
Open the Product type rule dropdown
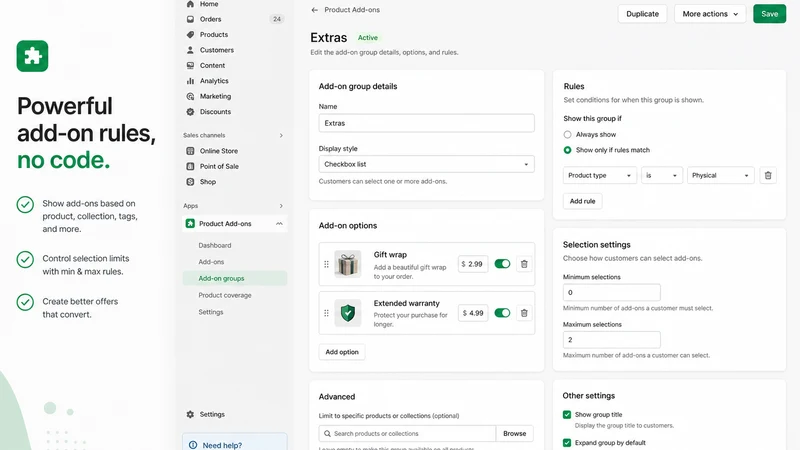click(600, 176)
